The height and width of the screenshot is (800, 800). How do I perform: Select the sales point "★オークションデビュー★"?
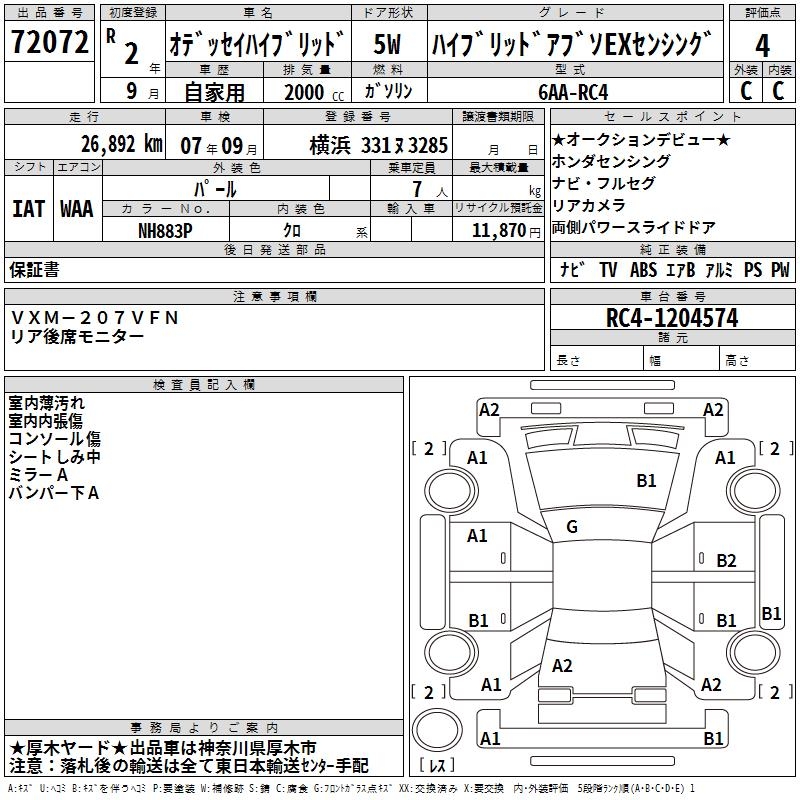click(641, 139)
